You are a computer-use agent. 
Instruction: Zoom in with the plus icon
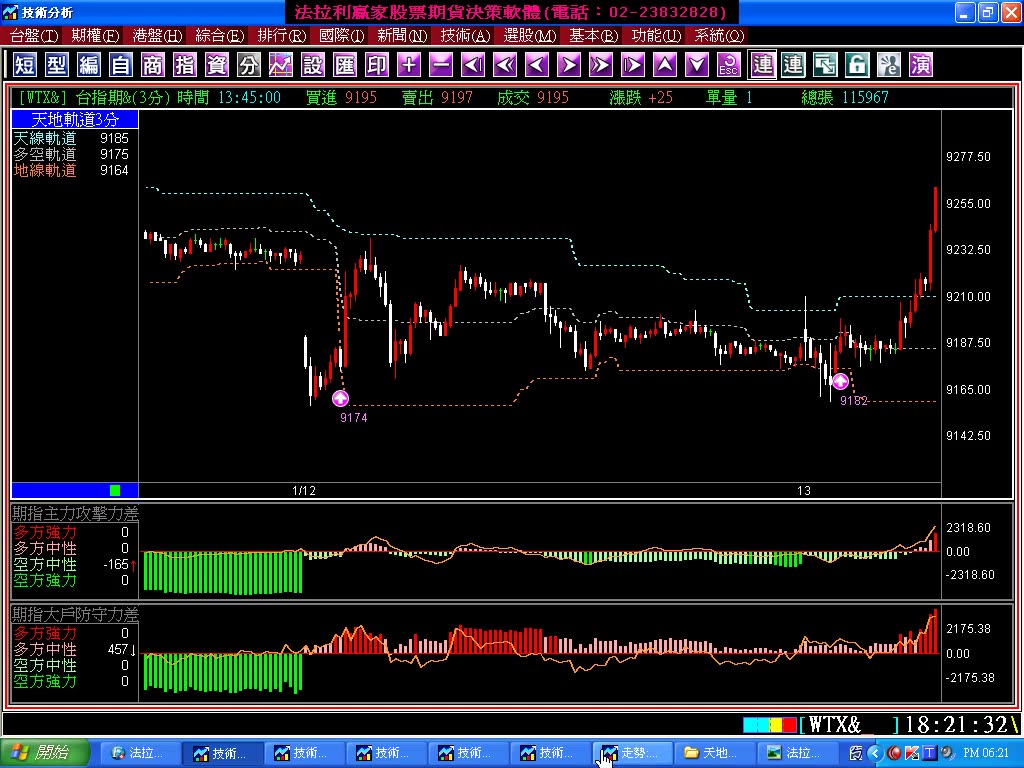pos(409,65)
